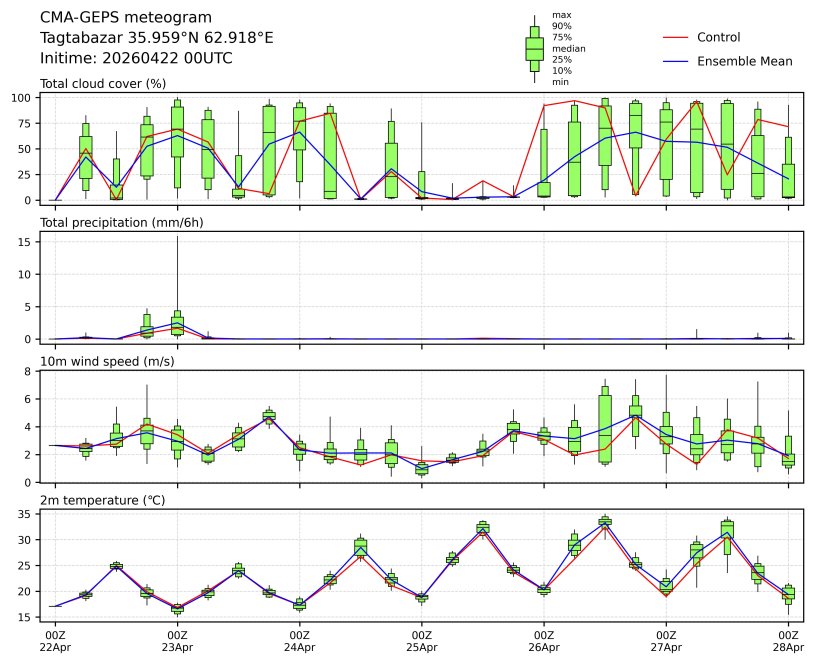
Task: Click the red Control line sample
Action: [676, 37]
